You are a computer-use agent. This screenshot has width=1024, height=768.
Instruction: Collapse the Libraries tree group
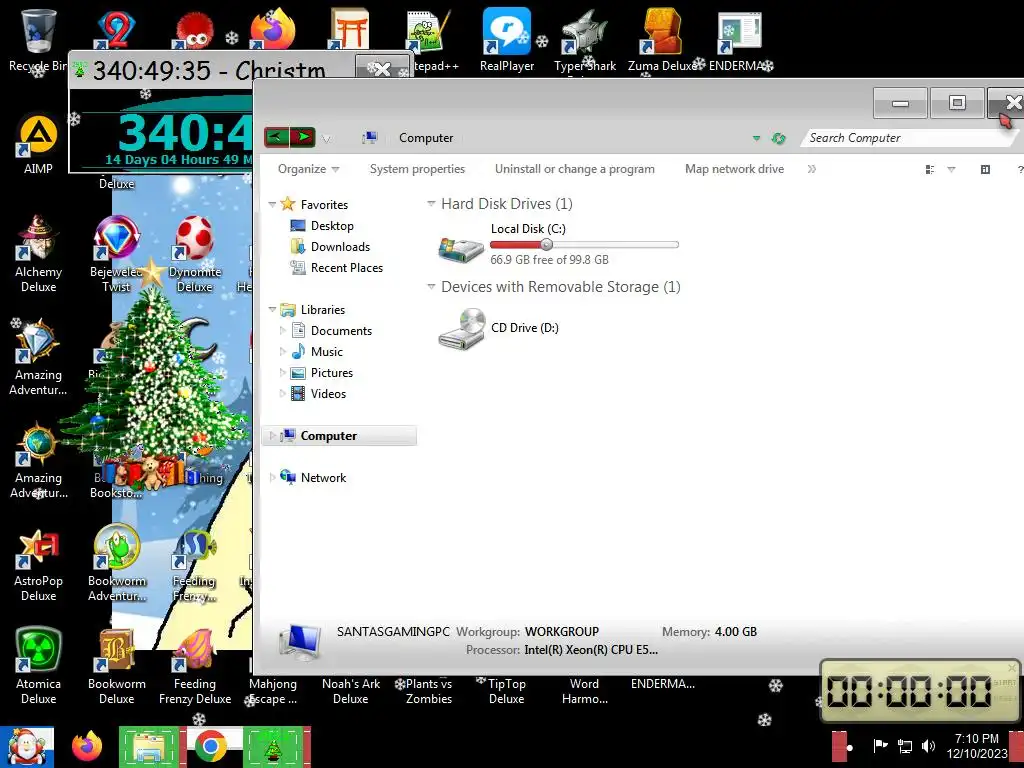pos(272,310)
